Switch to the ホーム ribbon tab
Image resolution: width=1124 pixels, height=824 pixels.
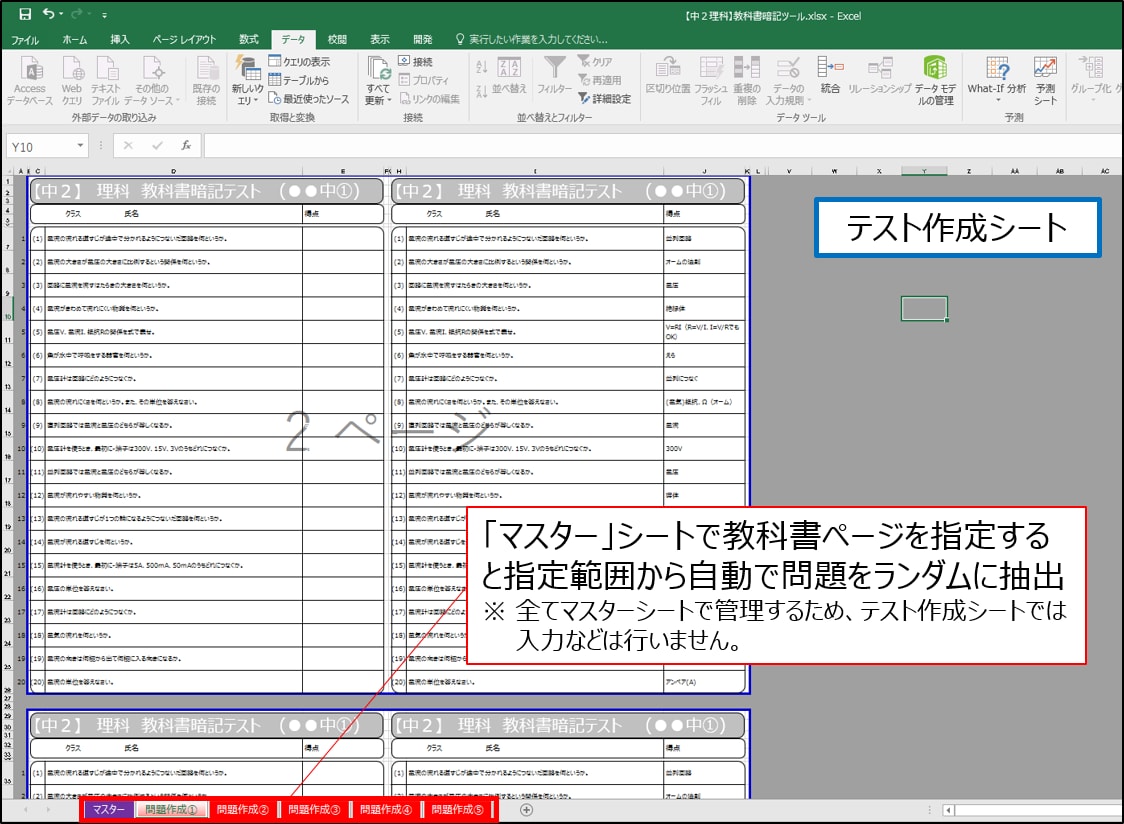click(75, 39)
